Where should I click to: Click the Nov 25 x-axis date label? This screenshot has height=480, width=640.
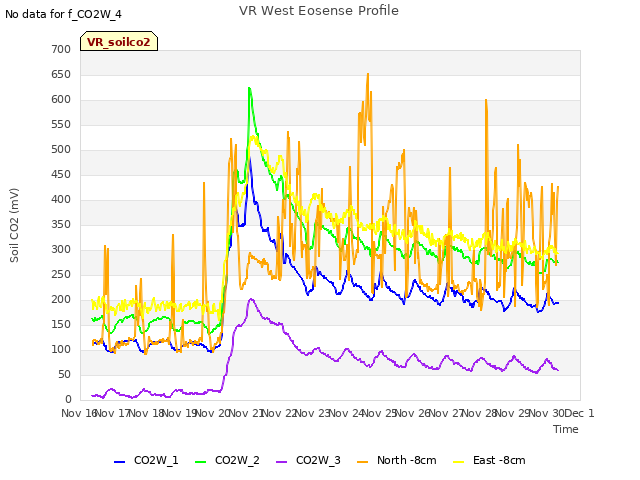pyautogui.click(x=380, y=413)
